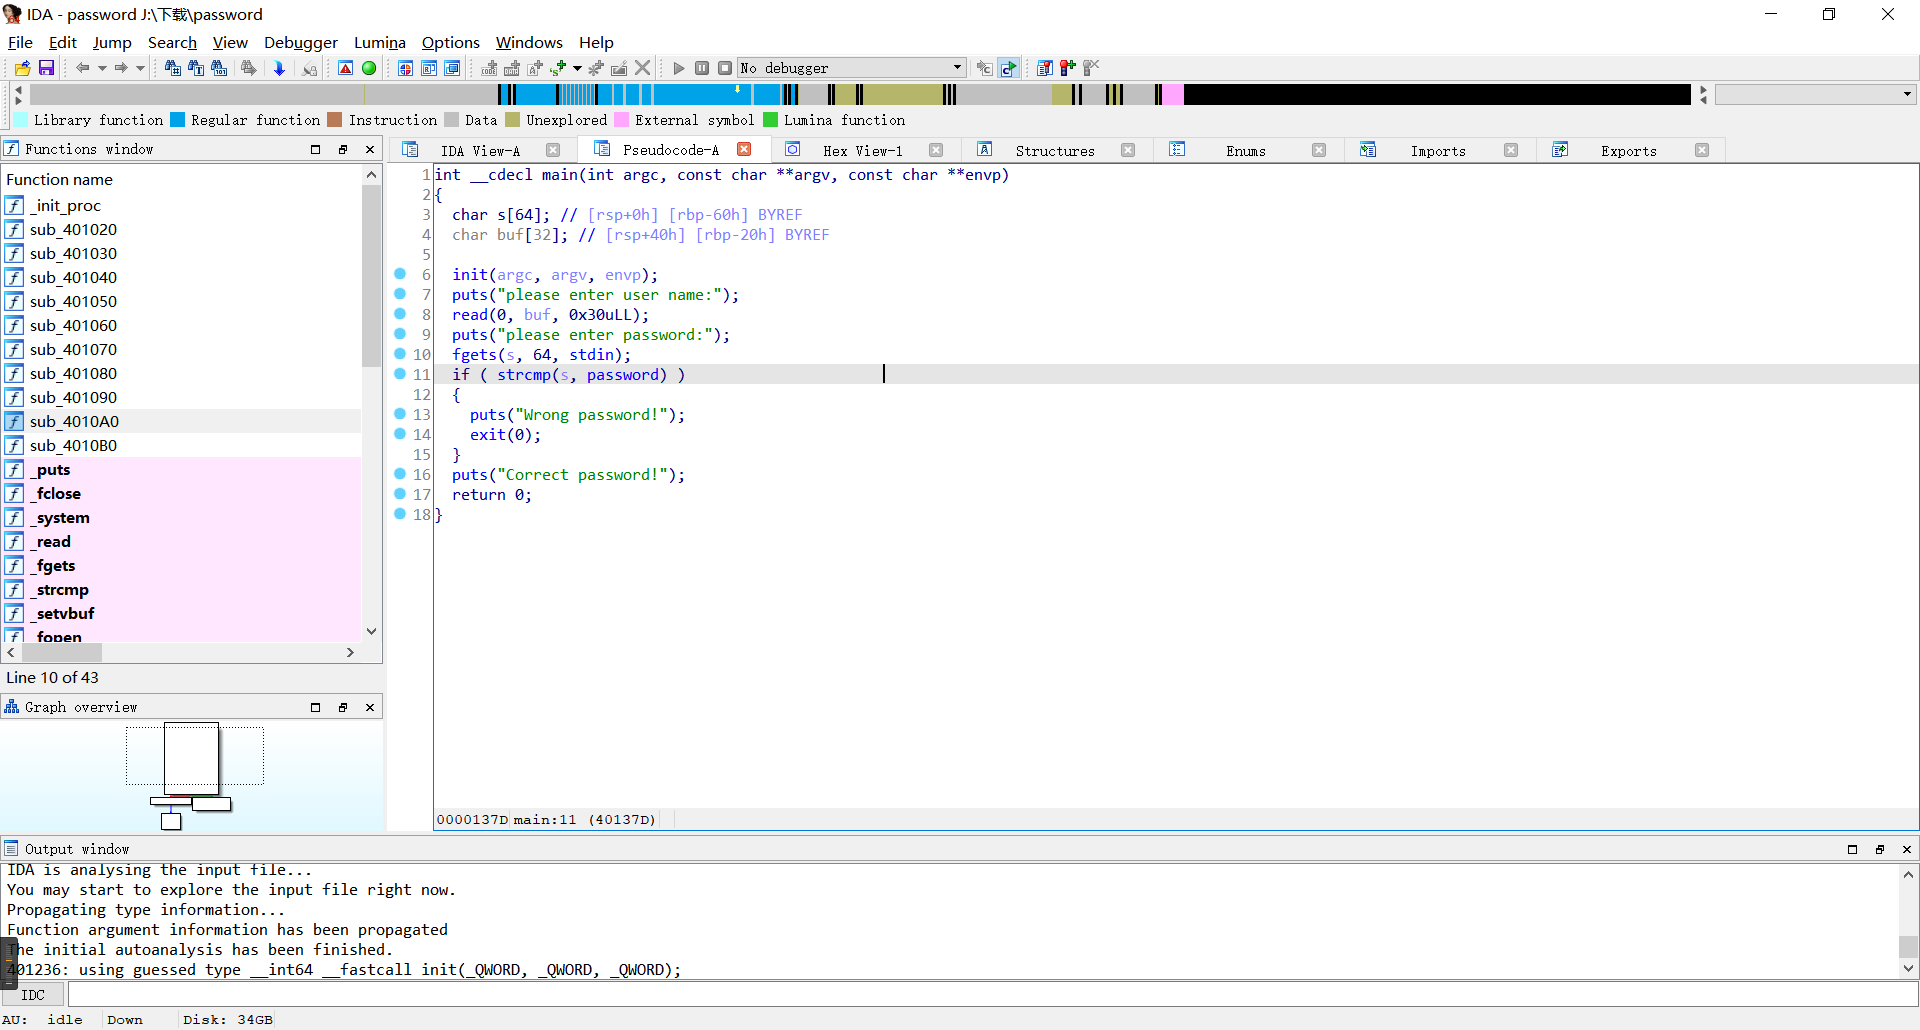Open the debugger selection dropdown

[957, 68]
